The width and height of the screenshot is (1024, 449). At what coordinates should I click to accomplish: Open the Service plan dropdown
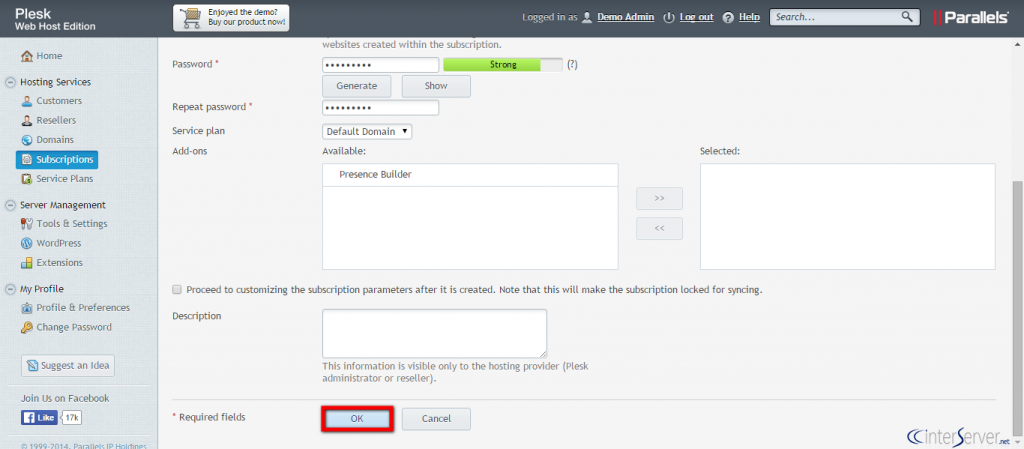tap(368, 131)
